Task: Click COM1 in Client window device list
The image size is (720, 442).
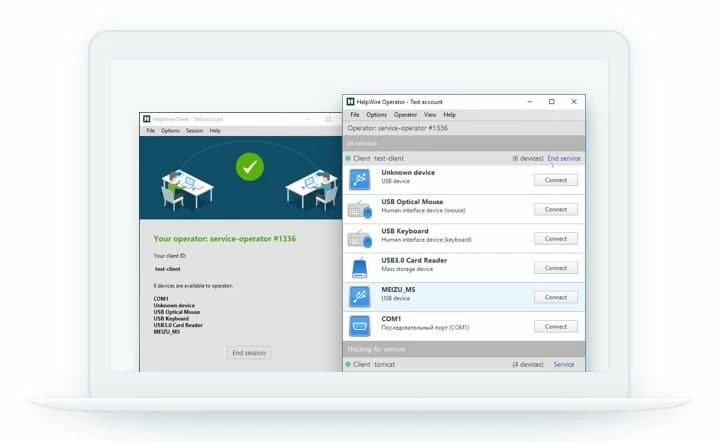Action: tap(161, 299)
